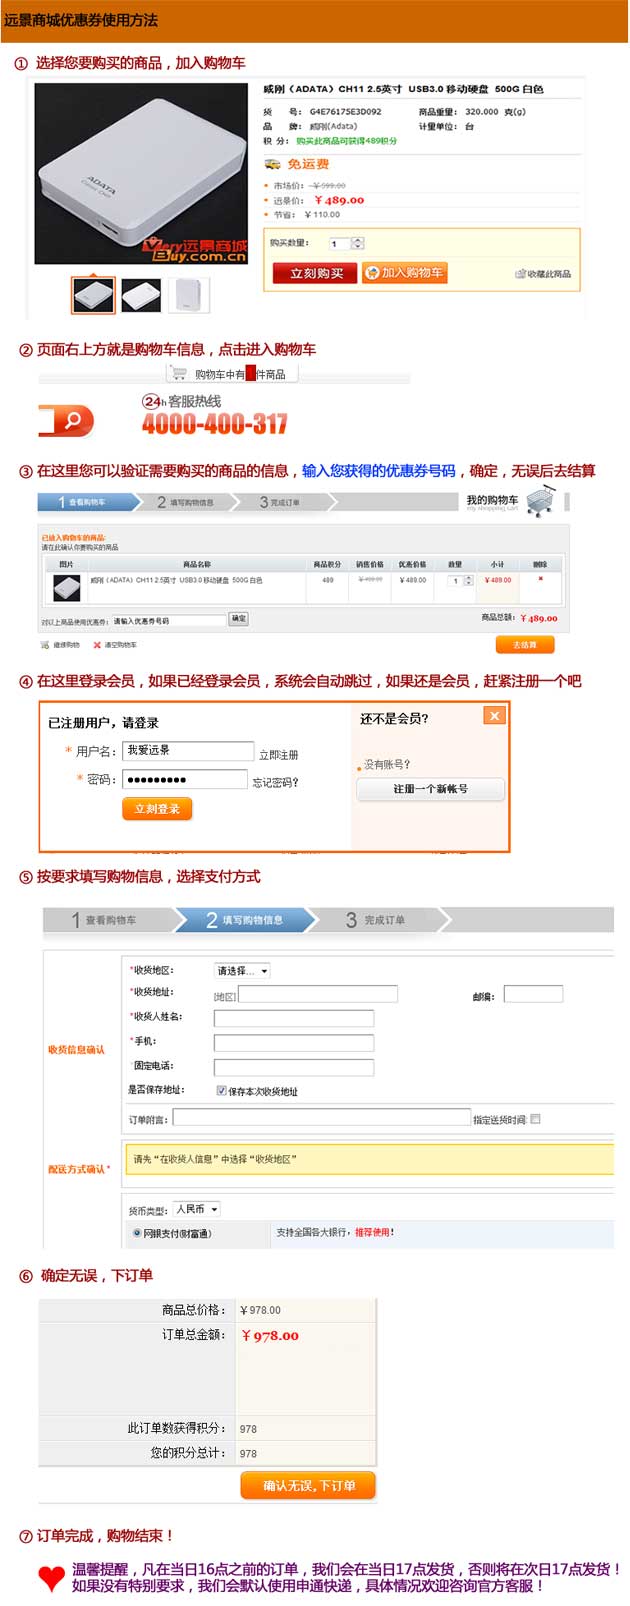
Task: Click 继续购物 continue shopping link
Action: (x=61, y=645)
